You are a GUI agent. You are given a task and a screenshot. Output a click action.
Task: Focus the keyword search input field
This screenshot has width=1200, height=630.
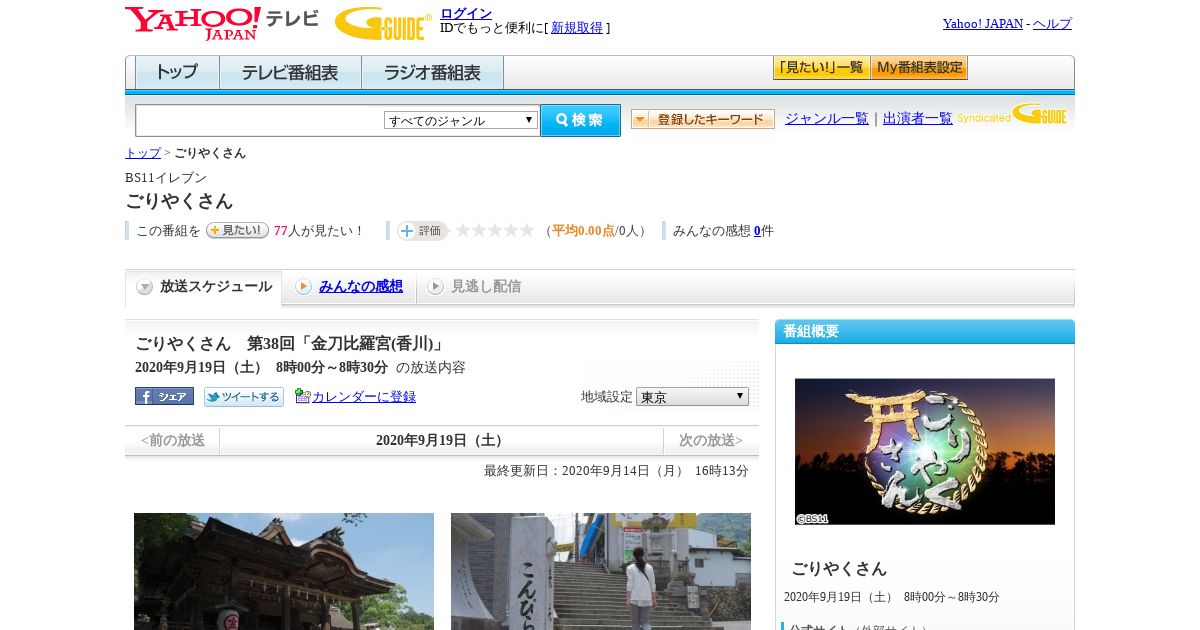click(x=260, y=120)
